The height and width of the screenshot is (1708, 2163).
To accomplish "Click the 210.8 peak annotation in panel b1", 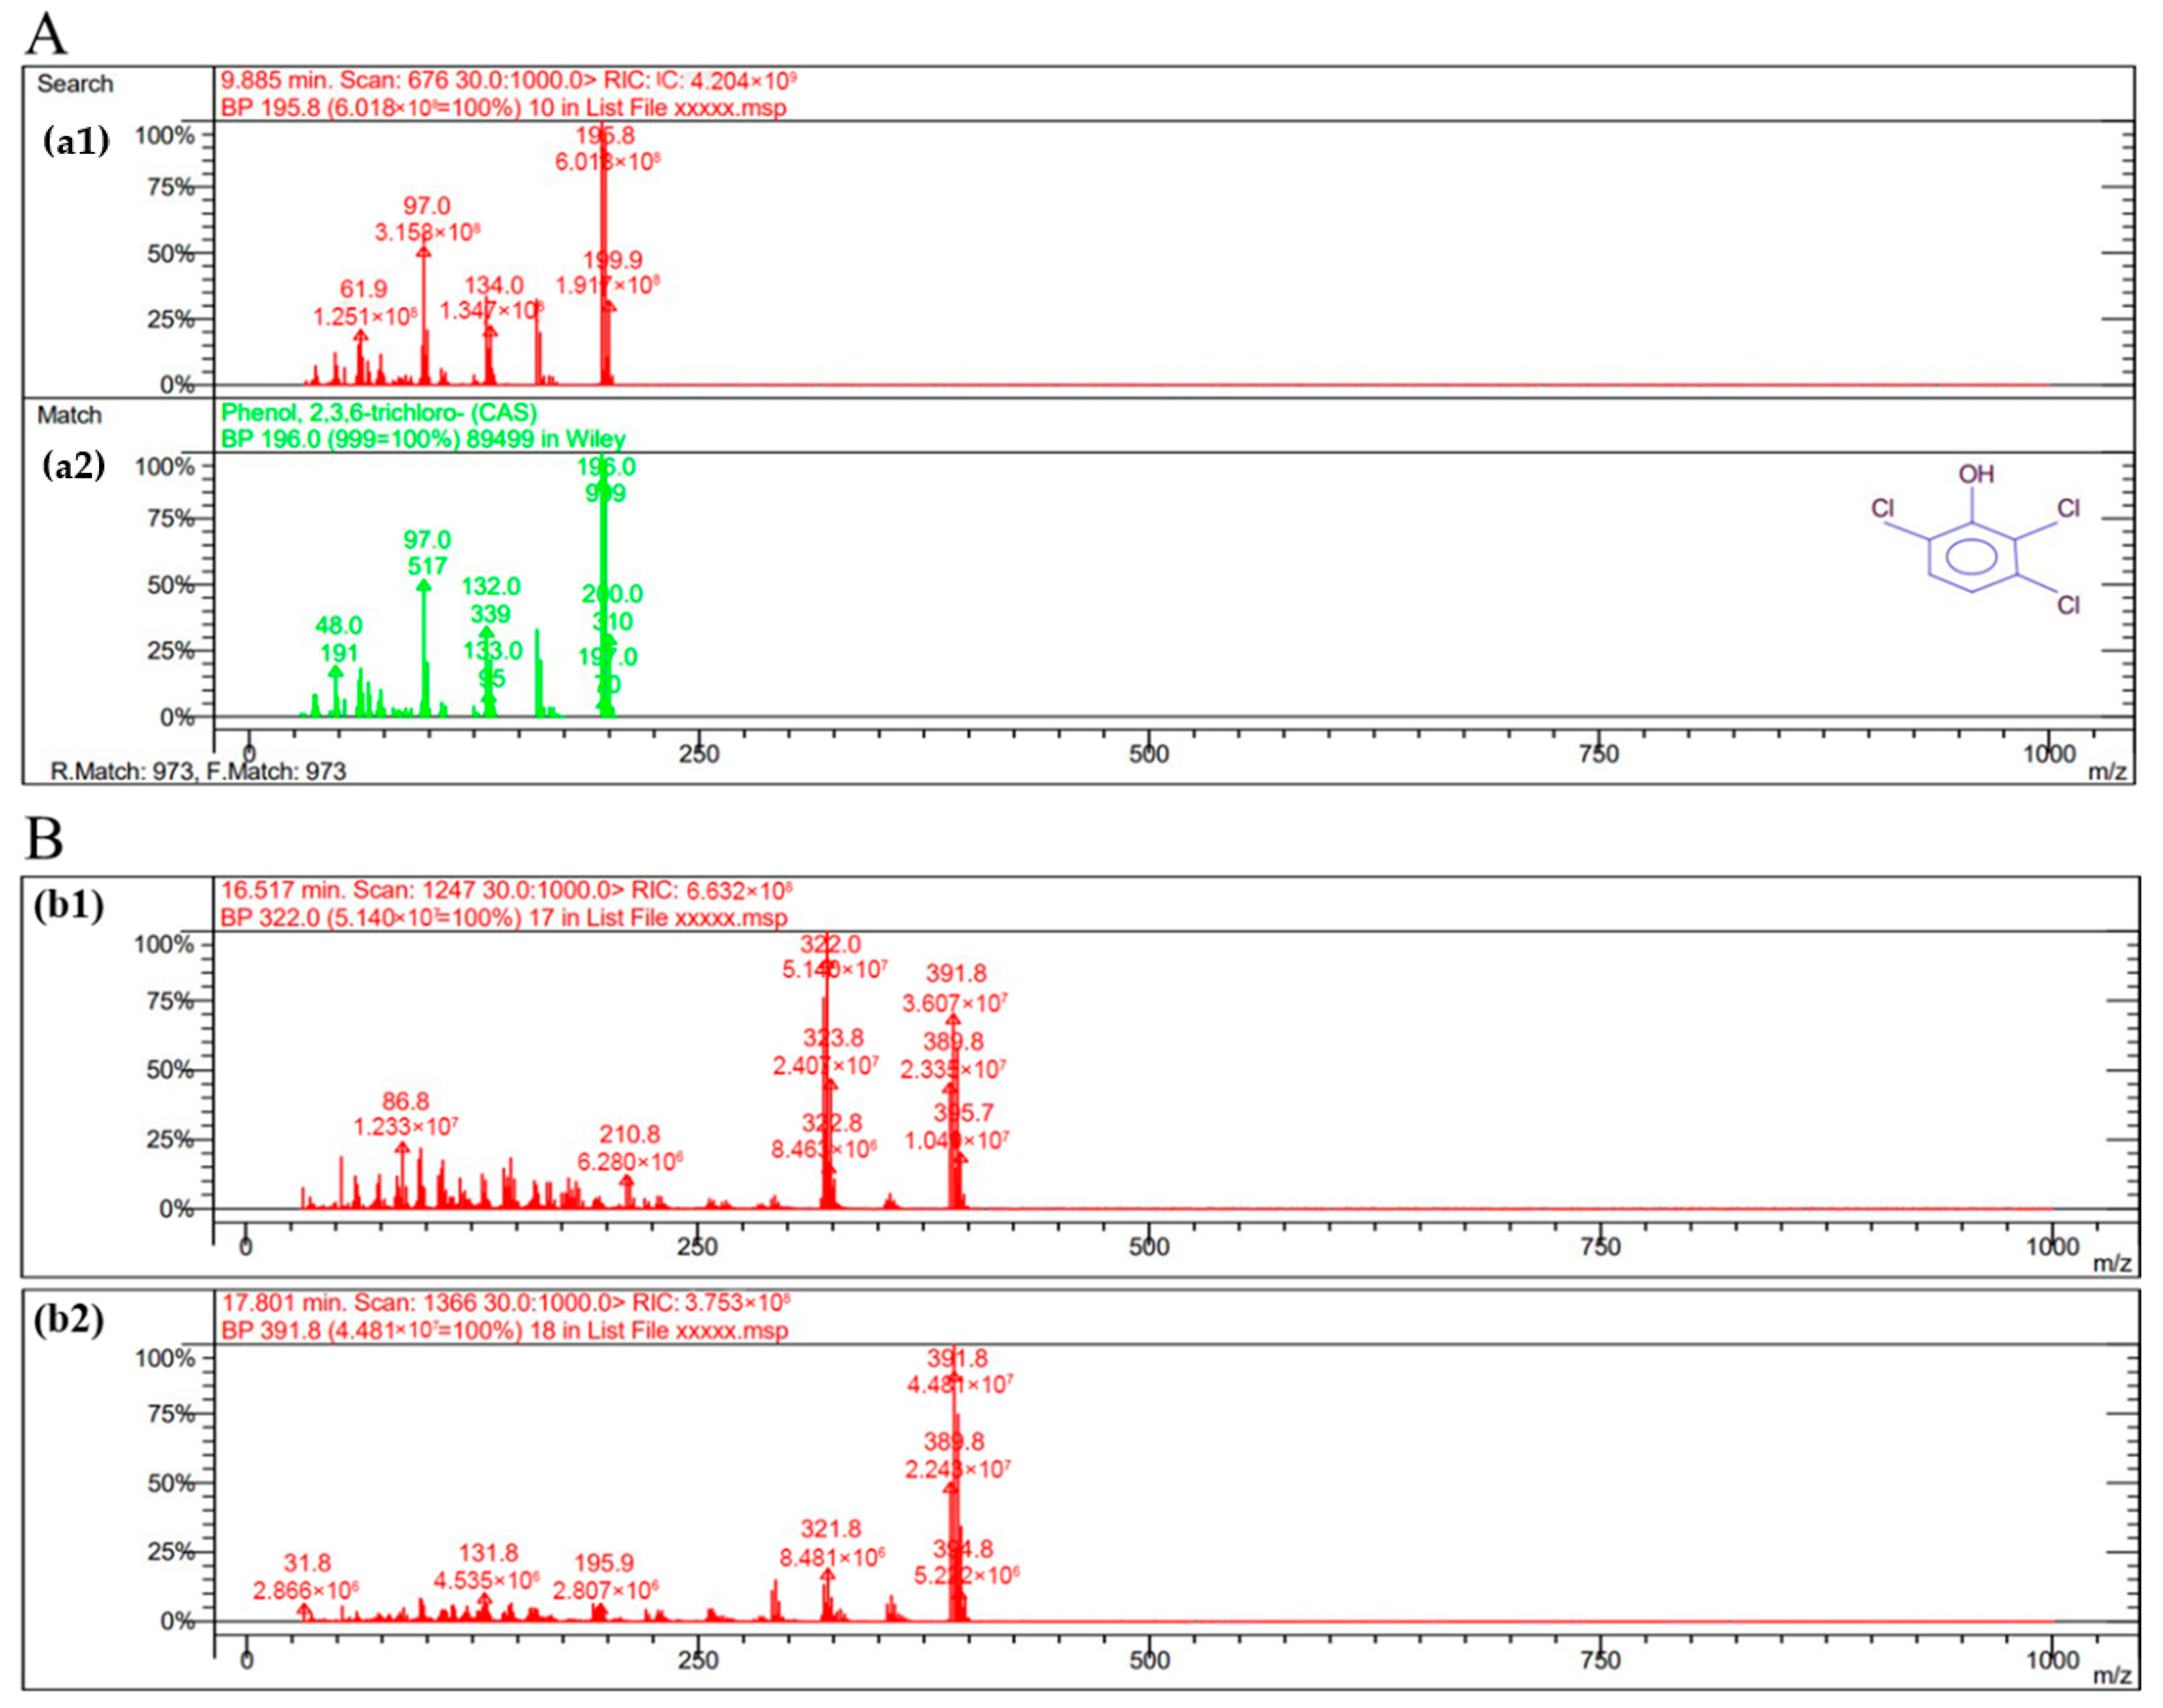I will pos(629,1134).
